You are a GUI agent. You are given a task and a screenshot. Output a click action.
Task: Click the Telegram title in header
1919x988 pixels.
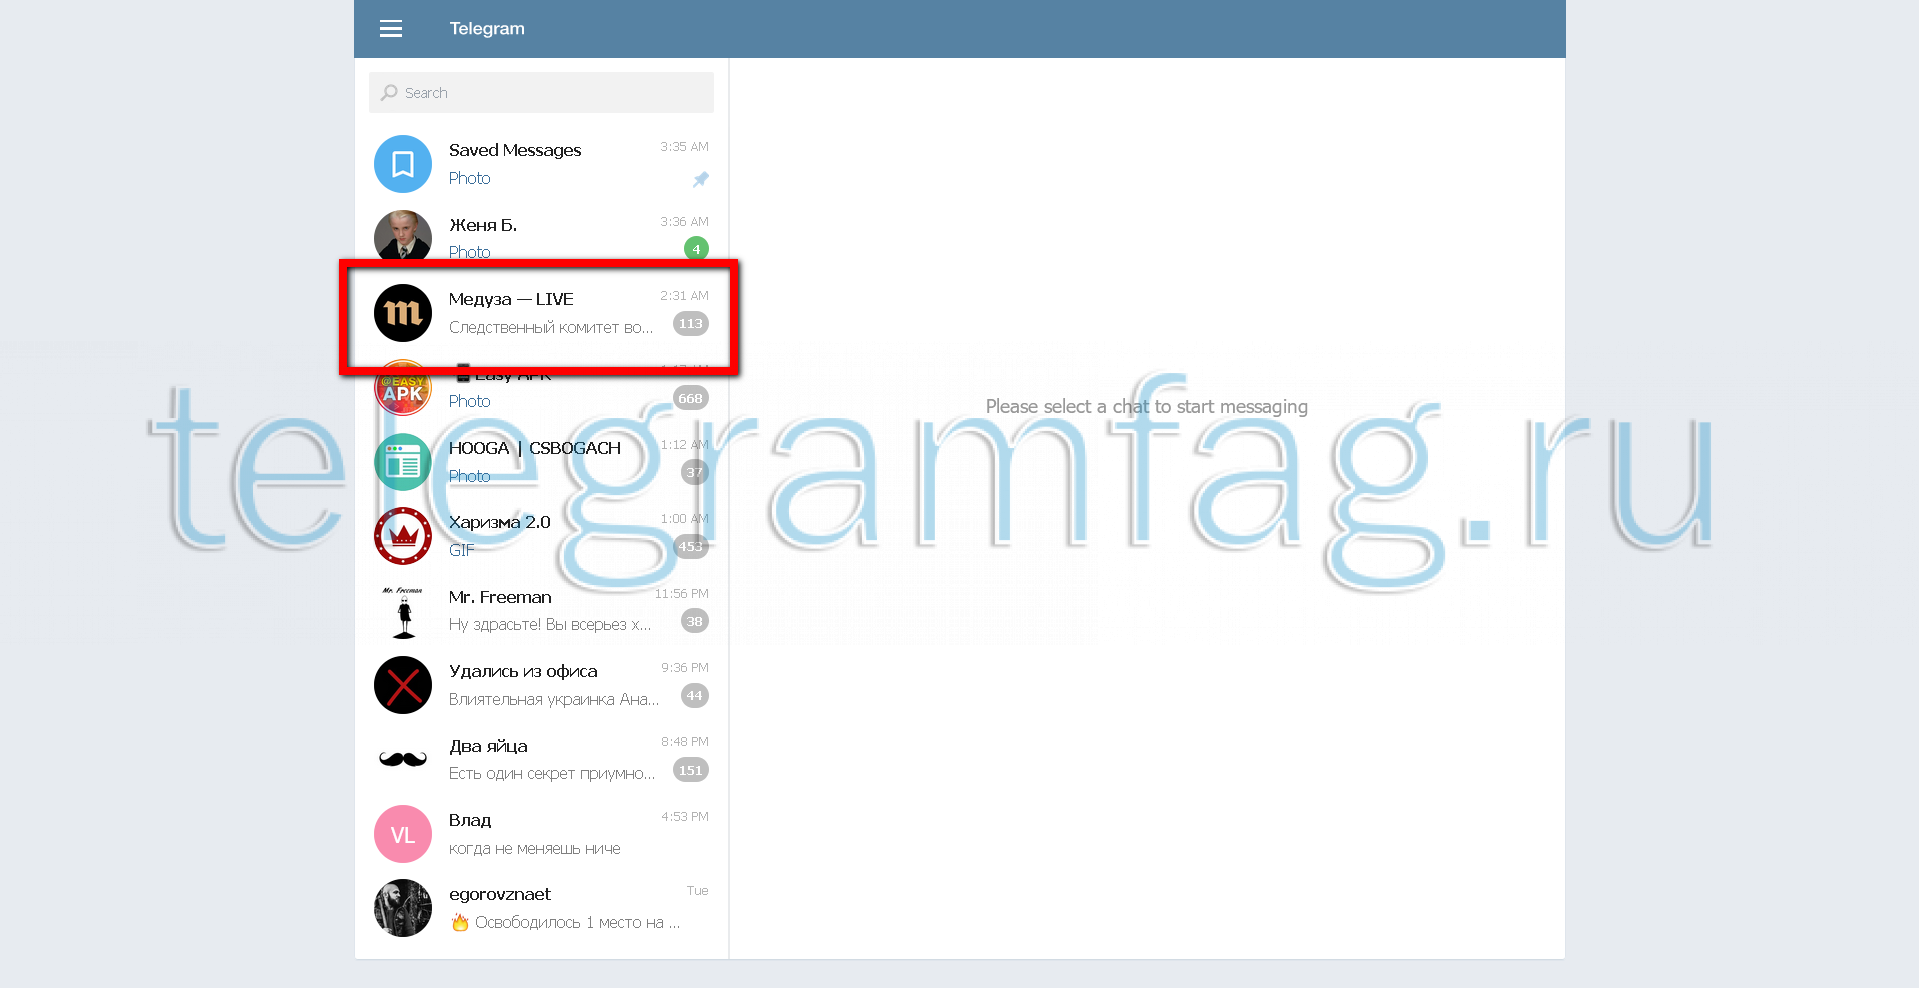pyautogui.click(x=487, y=29)
